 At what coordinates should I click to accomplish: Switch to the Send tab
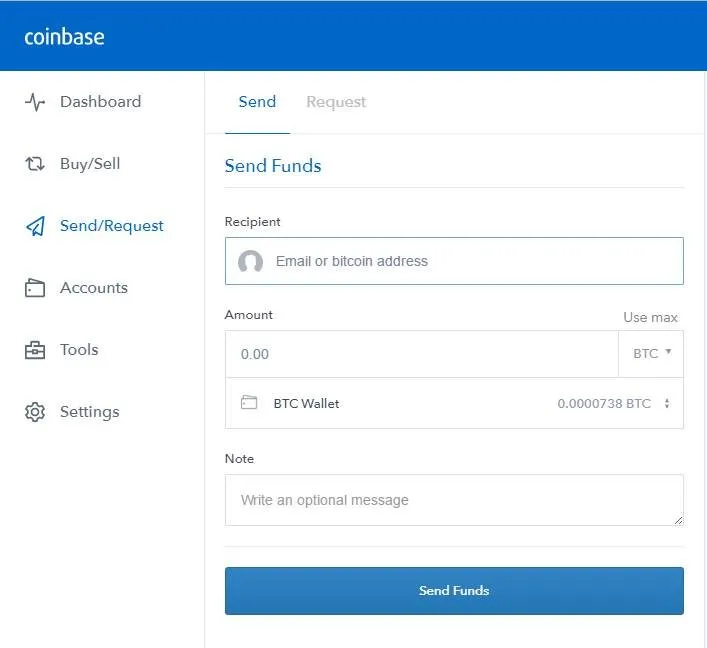pos(257,102)
